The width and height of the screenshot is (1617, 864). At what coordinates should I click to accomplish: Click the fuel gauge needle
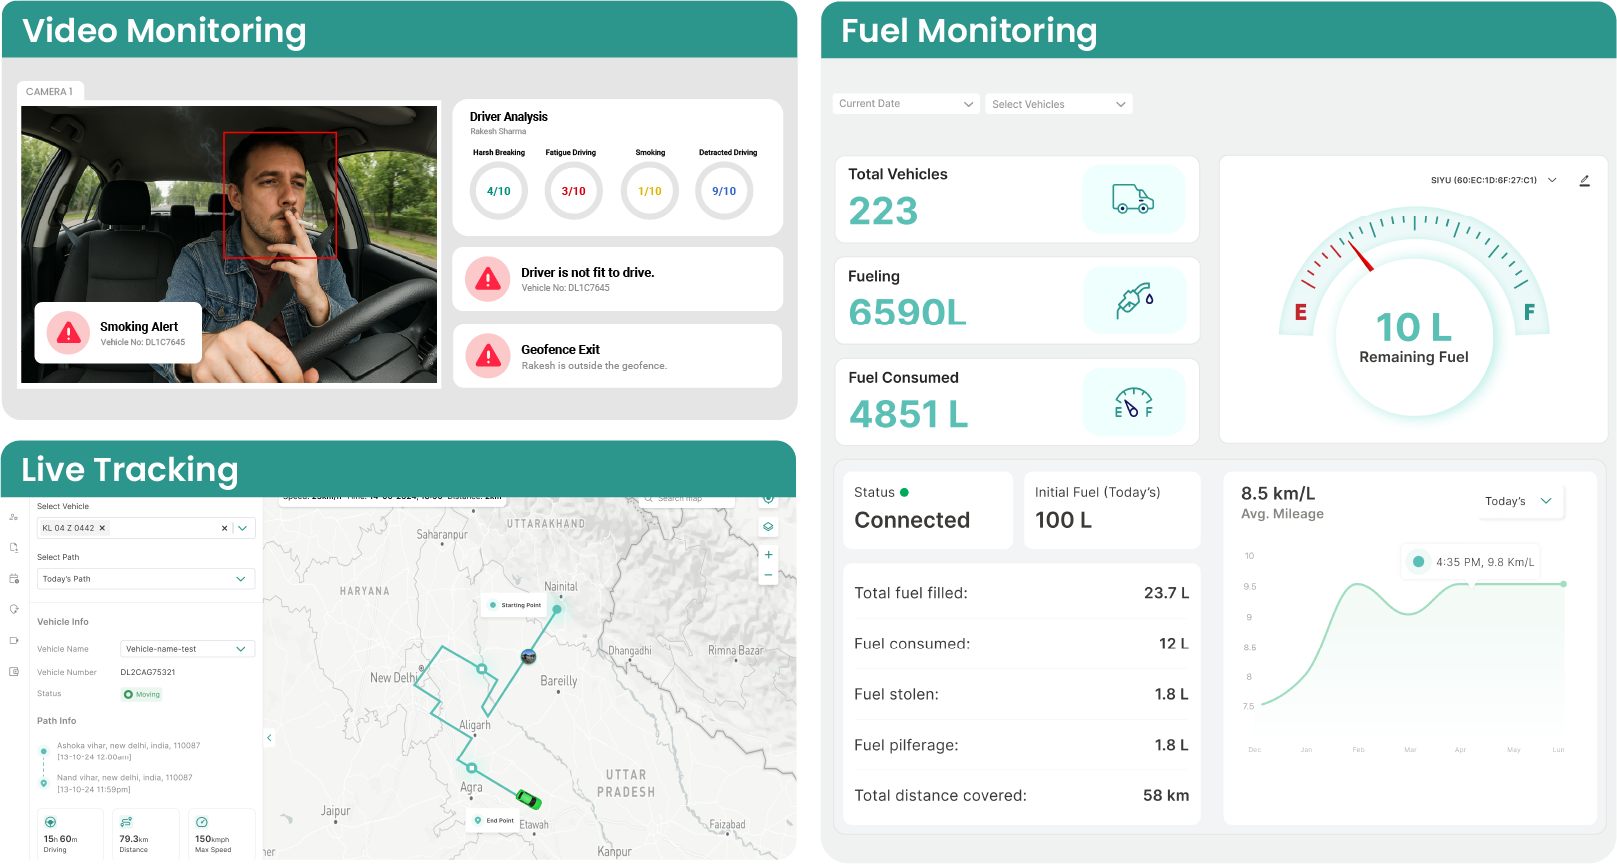(x=1361, y=256)
